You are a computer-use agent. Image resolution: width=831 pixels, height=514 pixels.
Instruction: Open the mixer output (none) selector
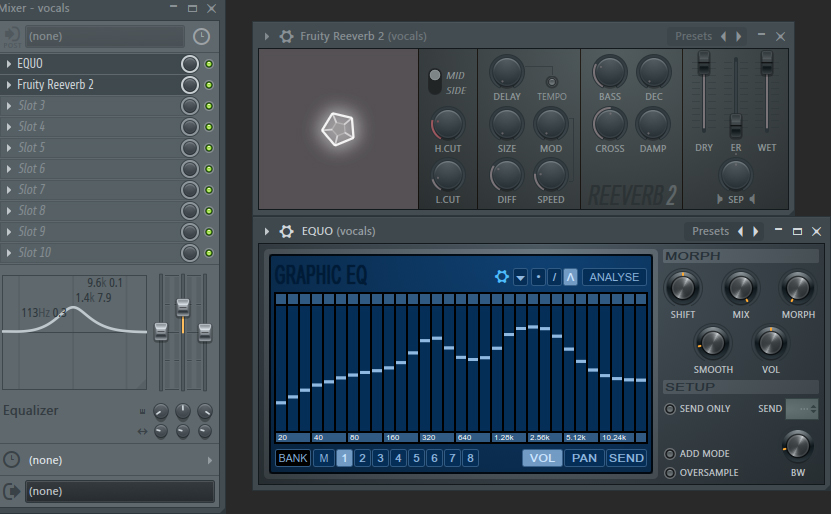coord(120,491)
